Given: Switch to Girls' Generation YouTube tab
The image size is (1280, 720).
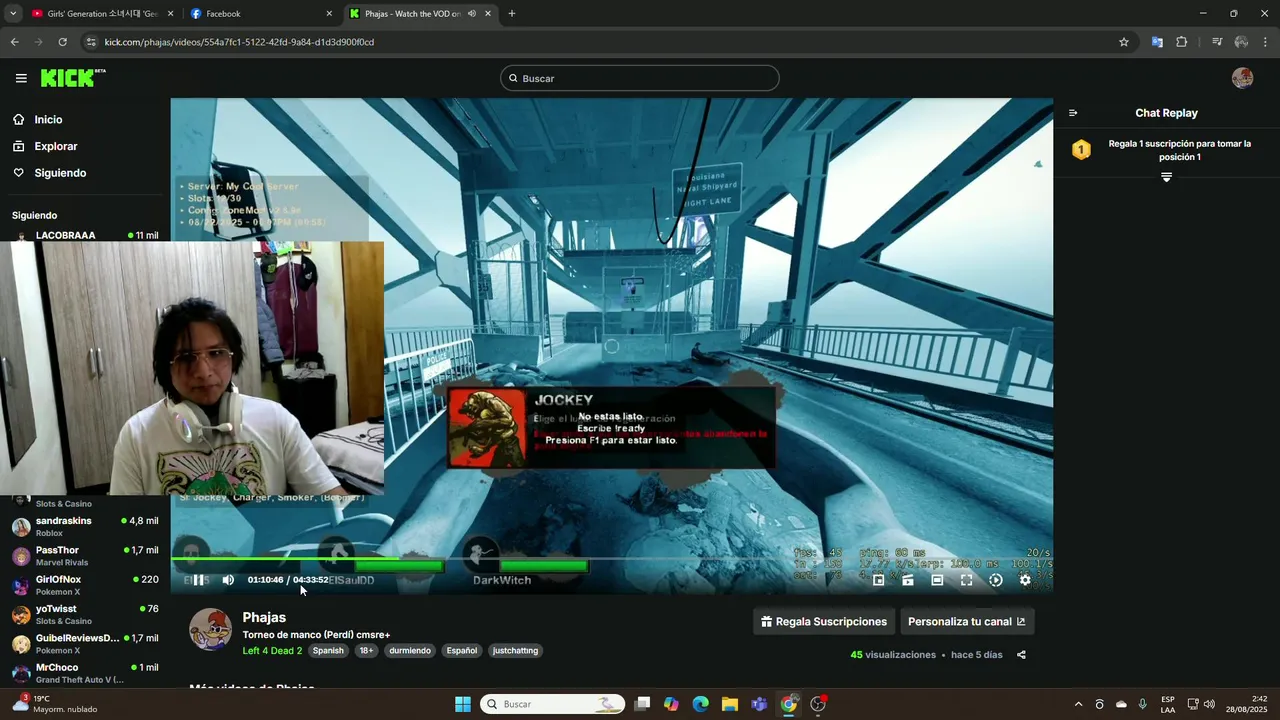Looking at the screenshot, I should pos(100,14).
